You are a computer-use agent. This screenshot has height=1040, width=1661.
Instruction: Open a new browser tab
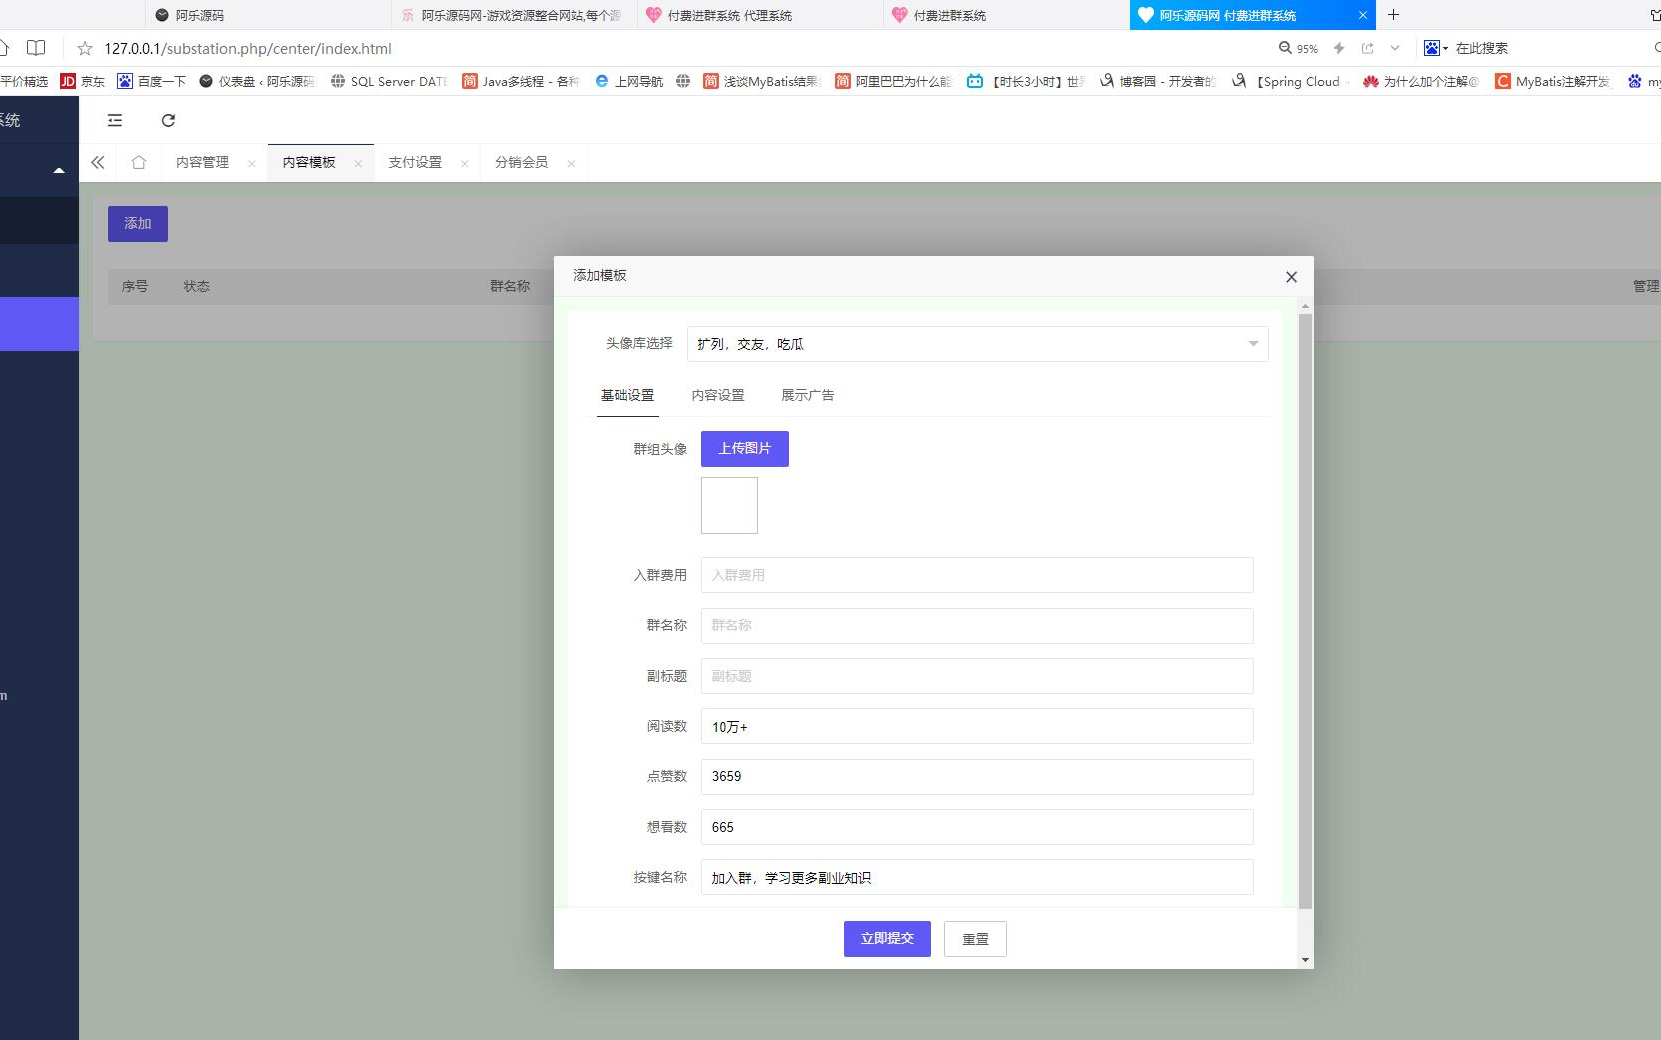click(x=1393, y=15)
